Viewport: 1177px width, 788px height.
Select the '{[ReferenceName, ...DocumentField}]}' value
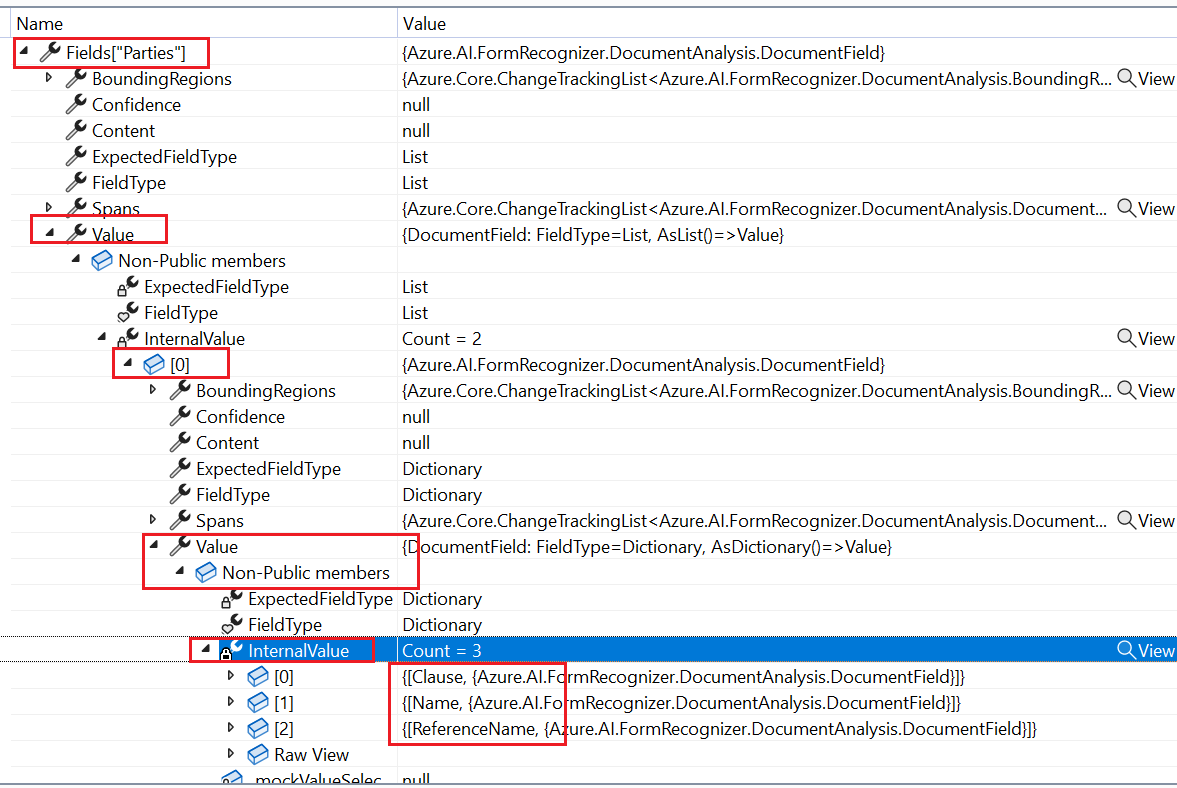[719, 729]
